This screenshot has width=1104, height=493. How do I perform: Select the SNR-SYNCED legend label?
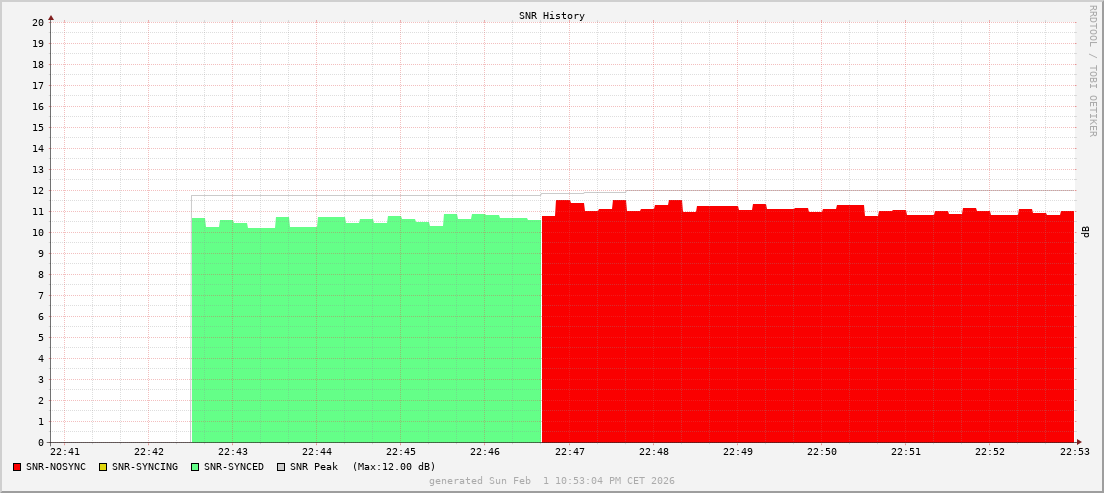[234, 467]
